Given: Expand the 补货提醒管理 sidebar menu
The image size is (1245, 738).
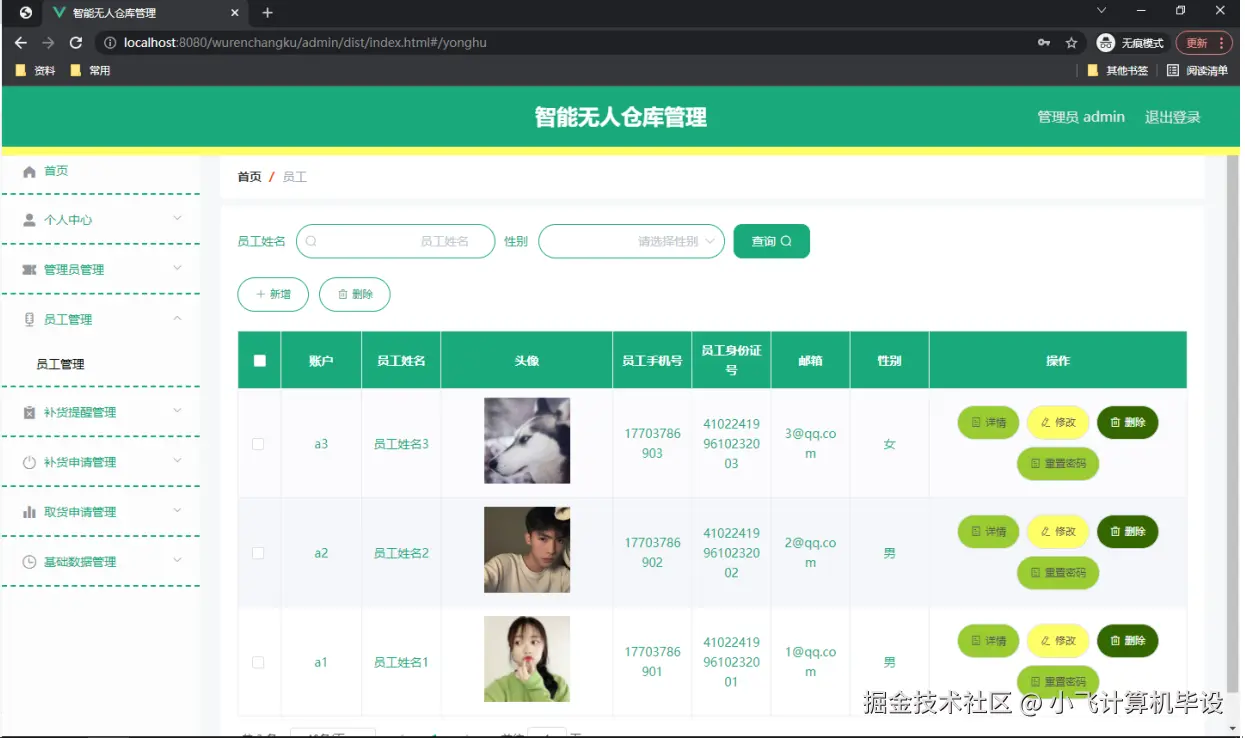Looking at the screenshot, I should (177, 411).
